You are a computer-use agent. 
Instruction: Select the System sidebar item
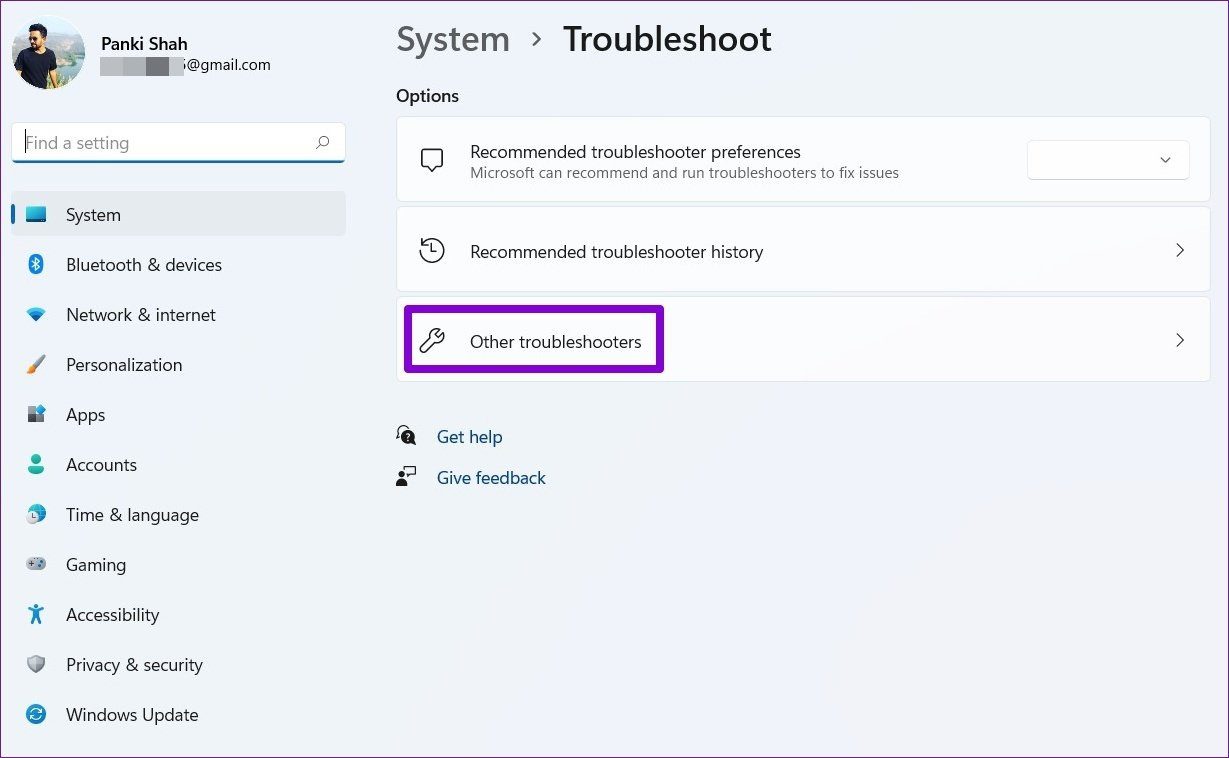[178, 214]
